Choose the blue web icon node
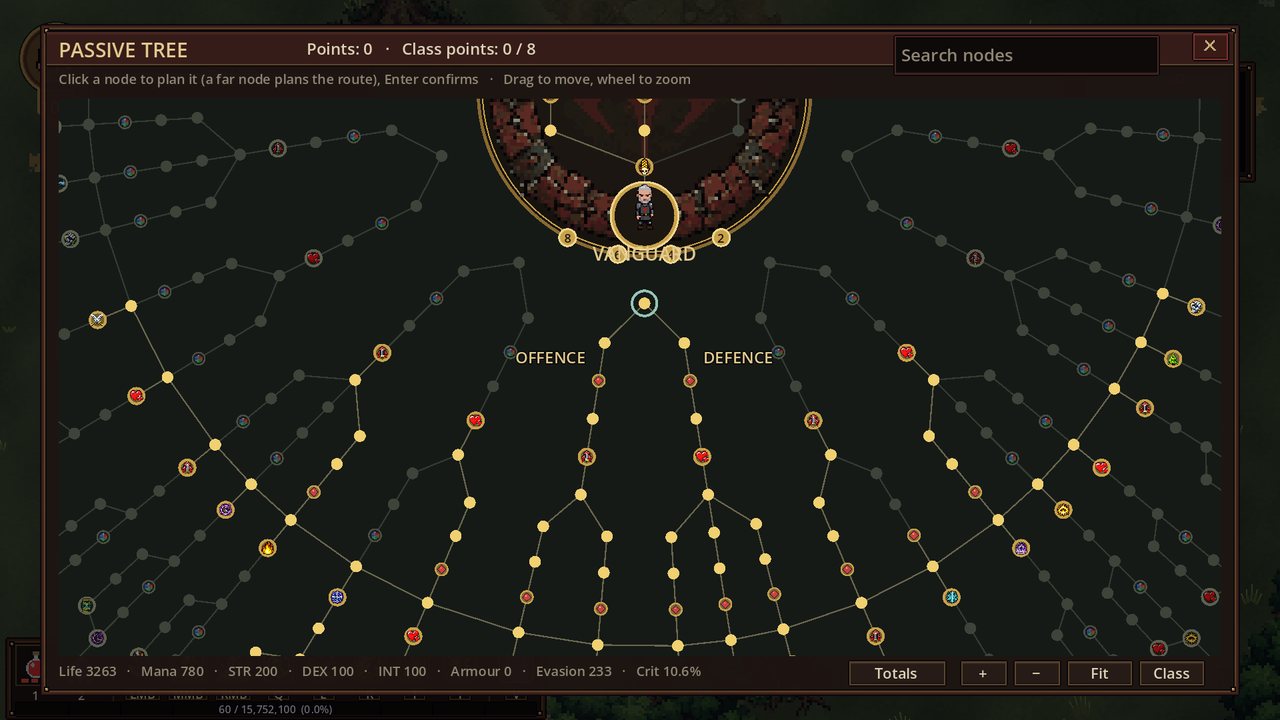This screenshot has height=720, width=1280. [337, 597]
